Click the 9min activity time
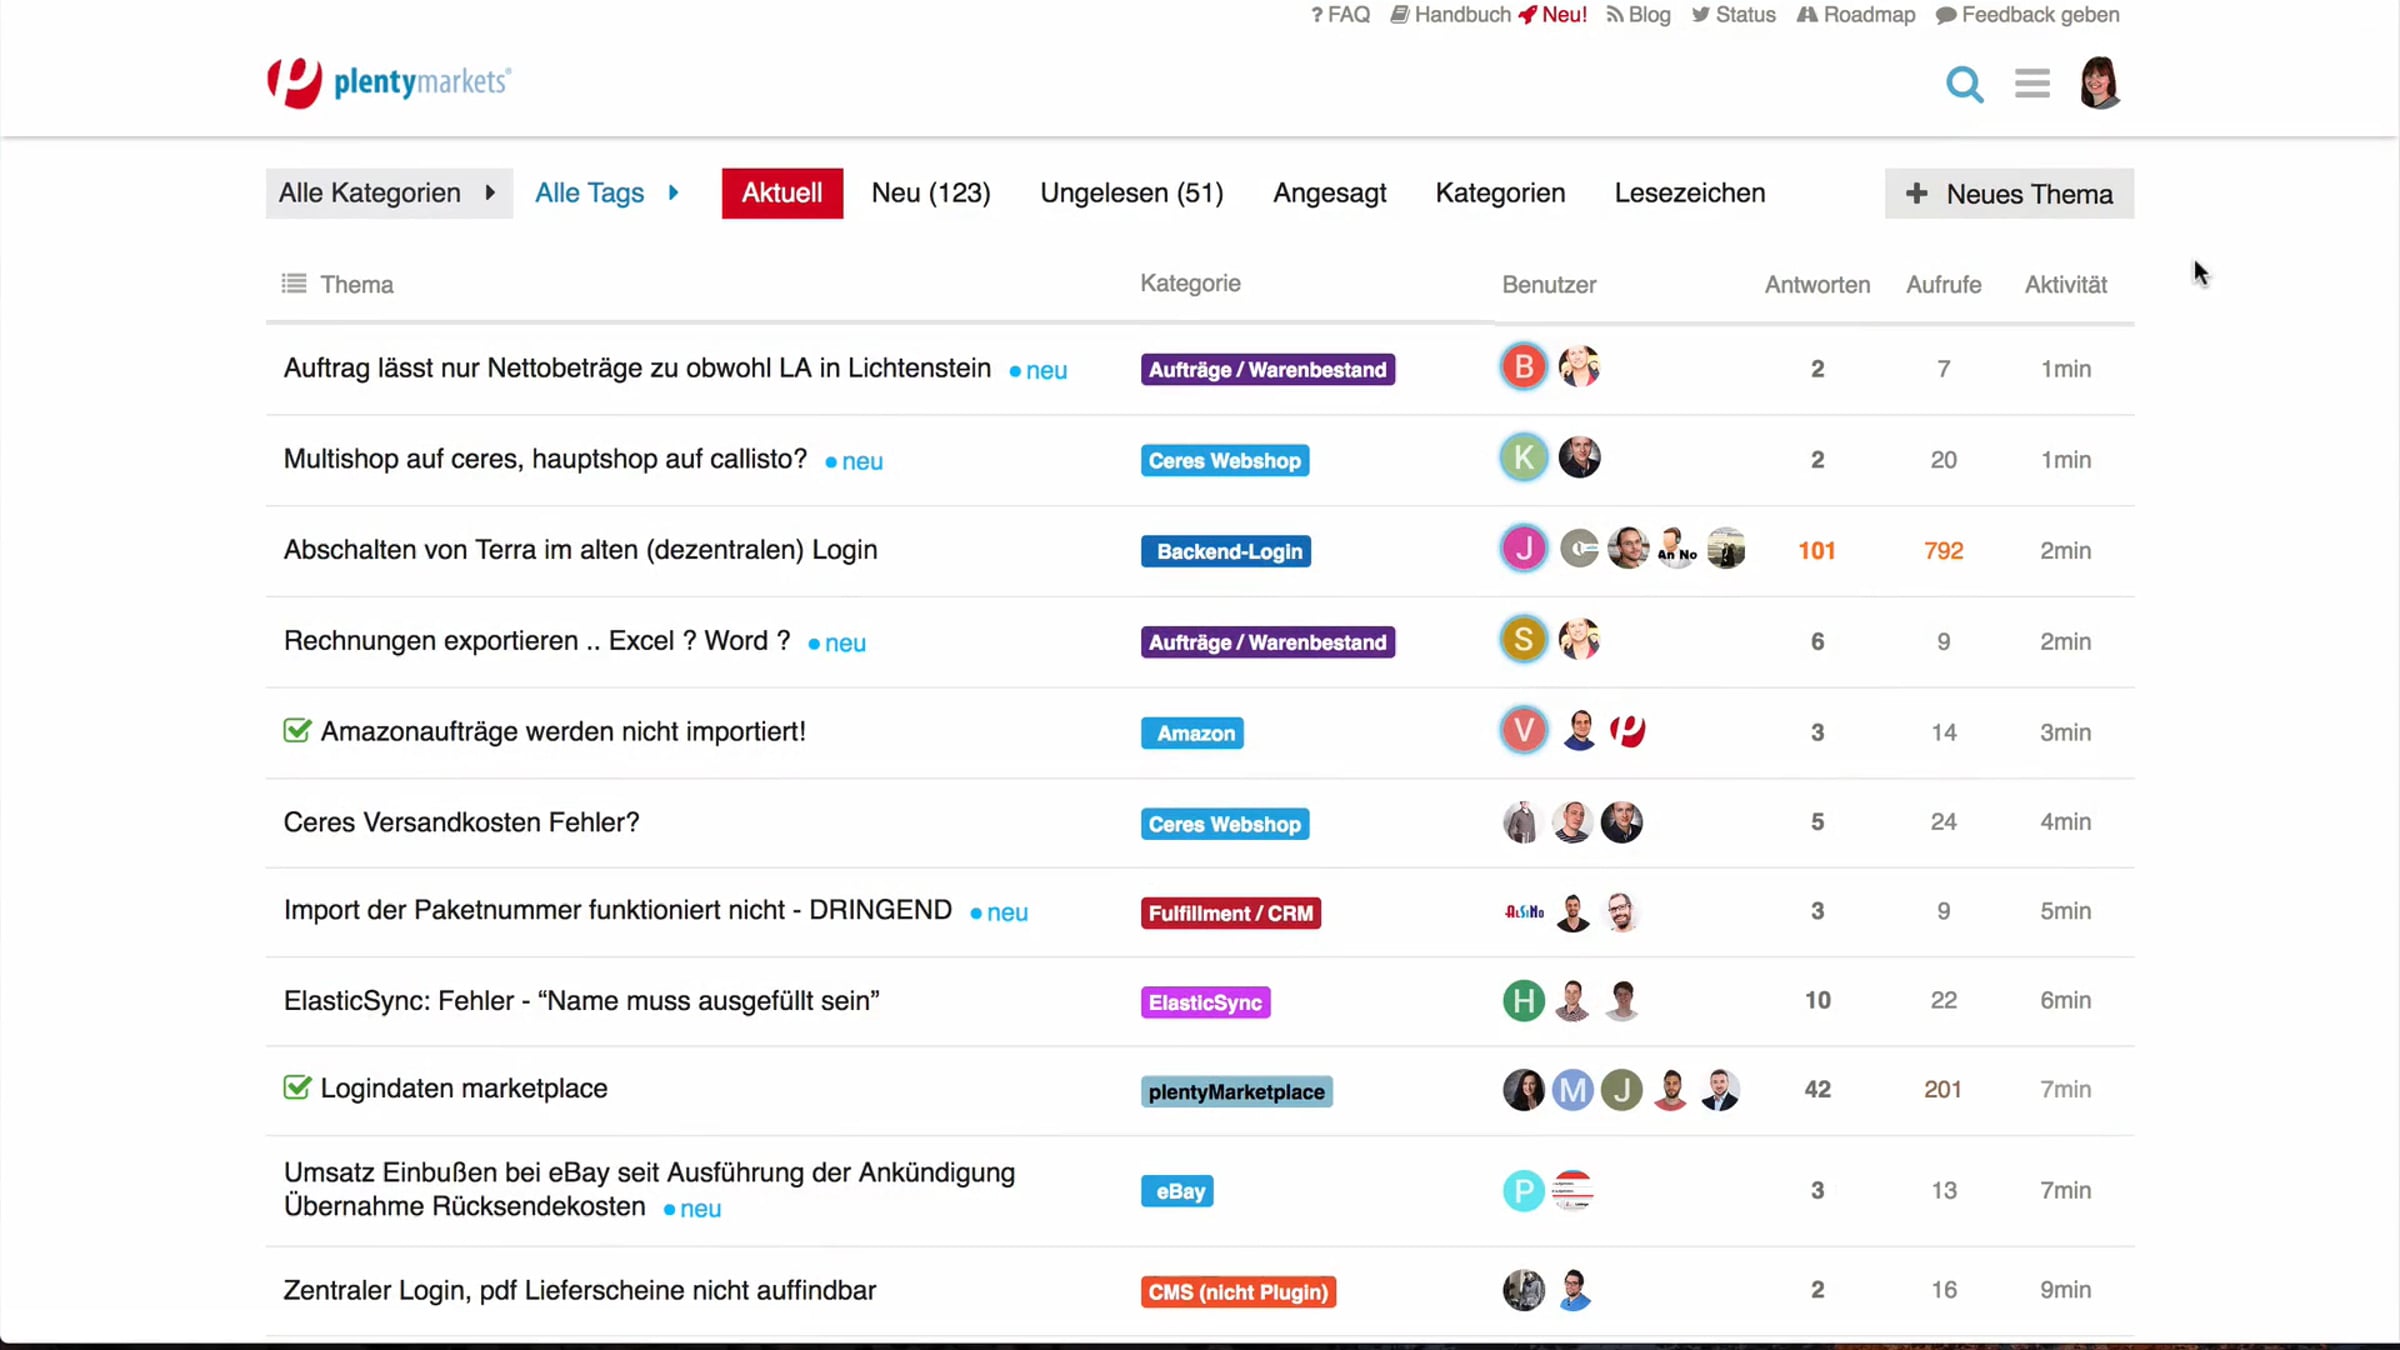 [2066, 1290]
